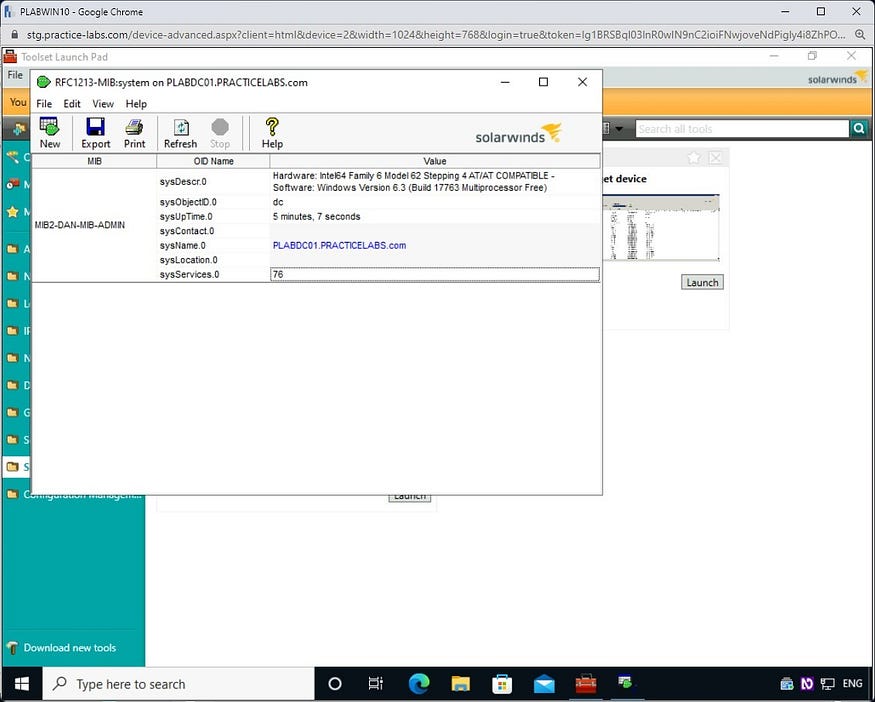Click the Cortana circle on taskbar
Viewport: 875px width, 702px height.
click(335, 684)
